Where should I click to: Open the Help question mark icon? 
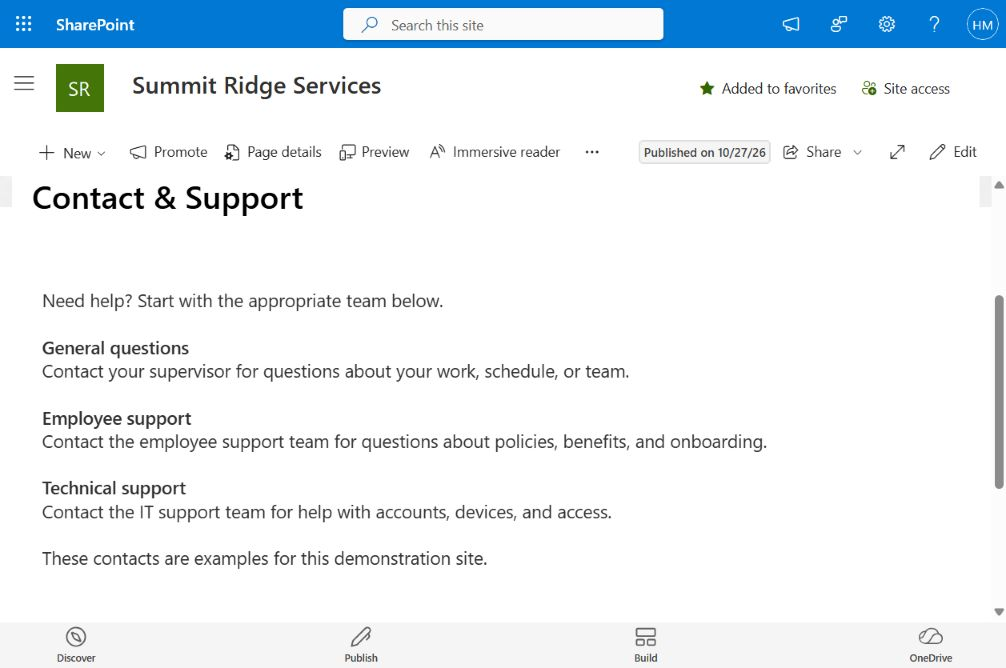pyautogui.click(x=934, y=24)
